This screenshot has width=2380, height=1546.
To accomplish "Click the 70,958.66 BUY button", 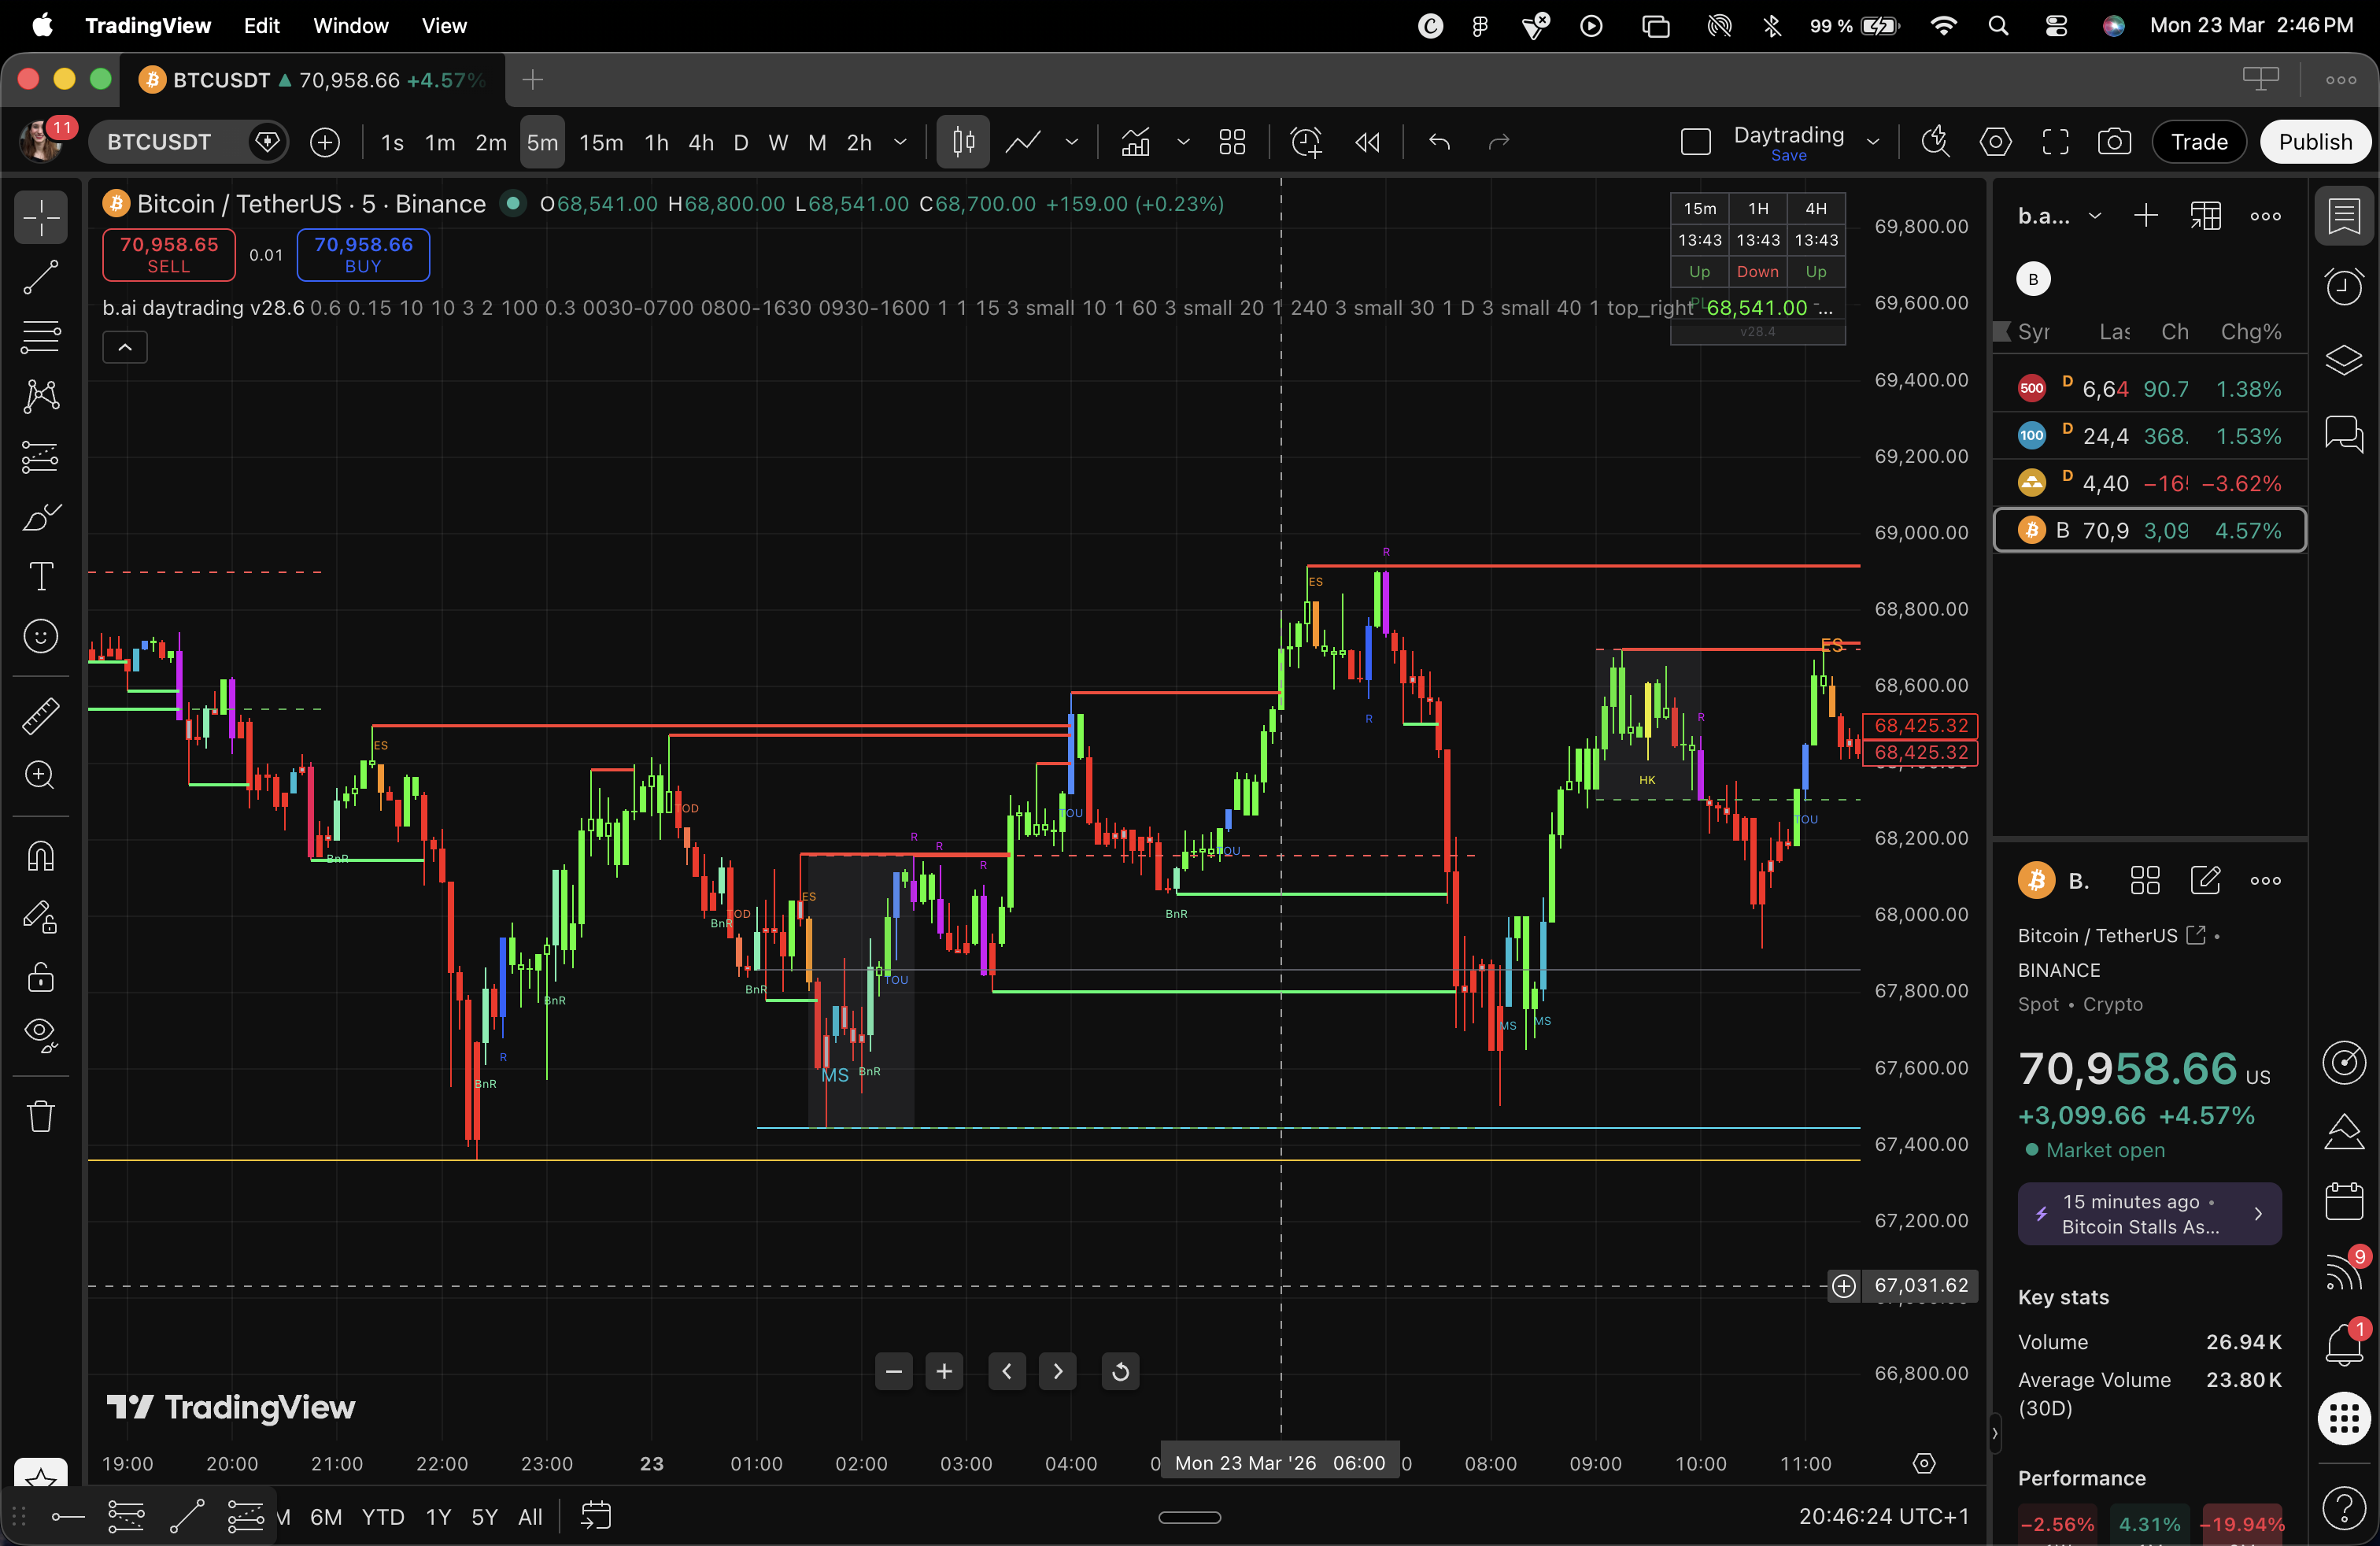I will 363,254.
